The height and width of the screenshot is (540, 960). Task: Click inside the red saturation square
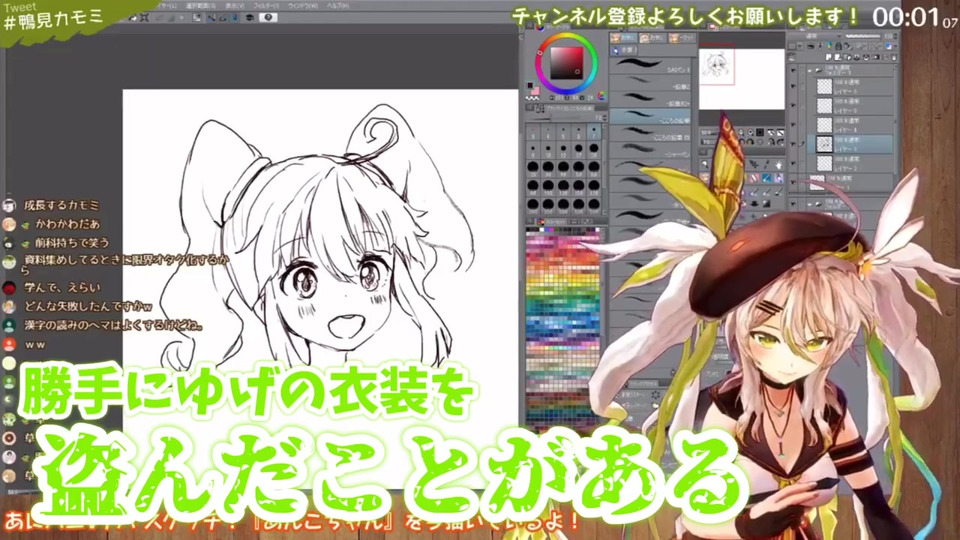567,63
